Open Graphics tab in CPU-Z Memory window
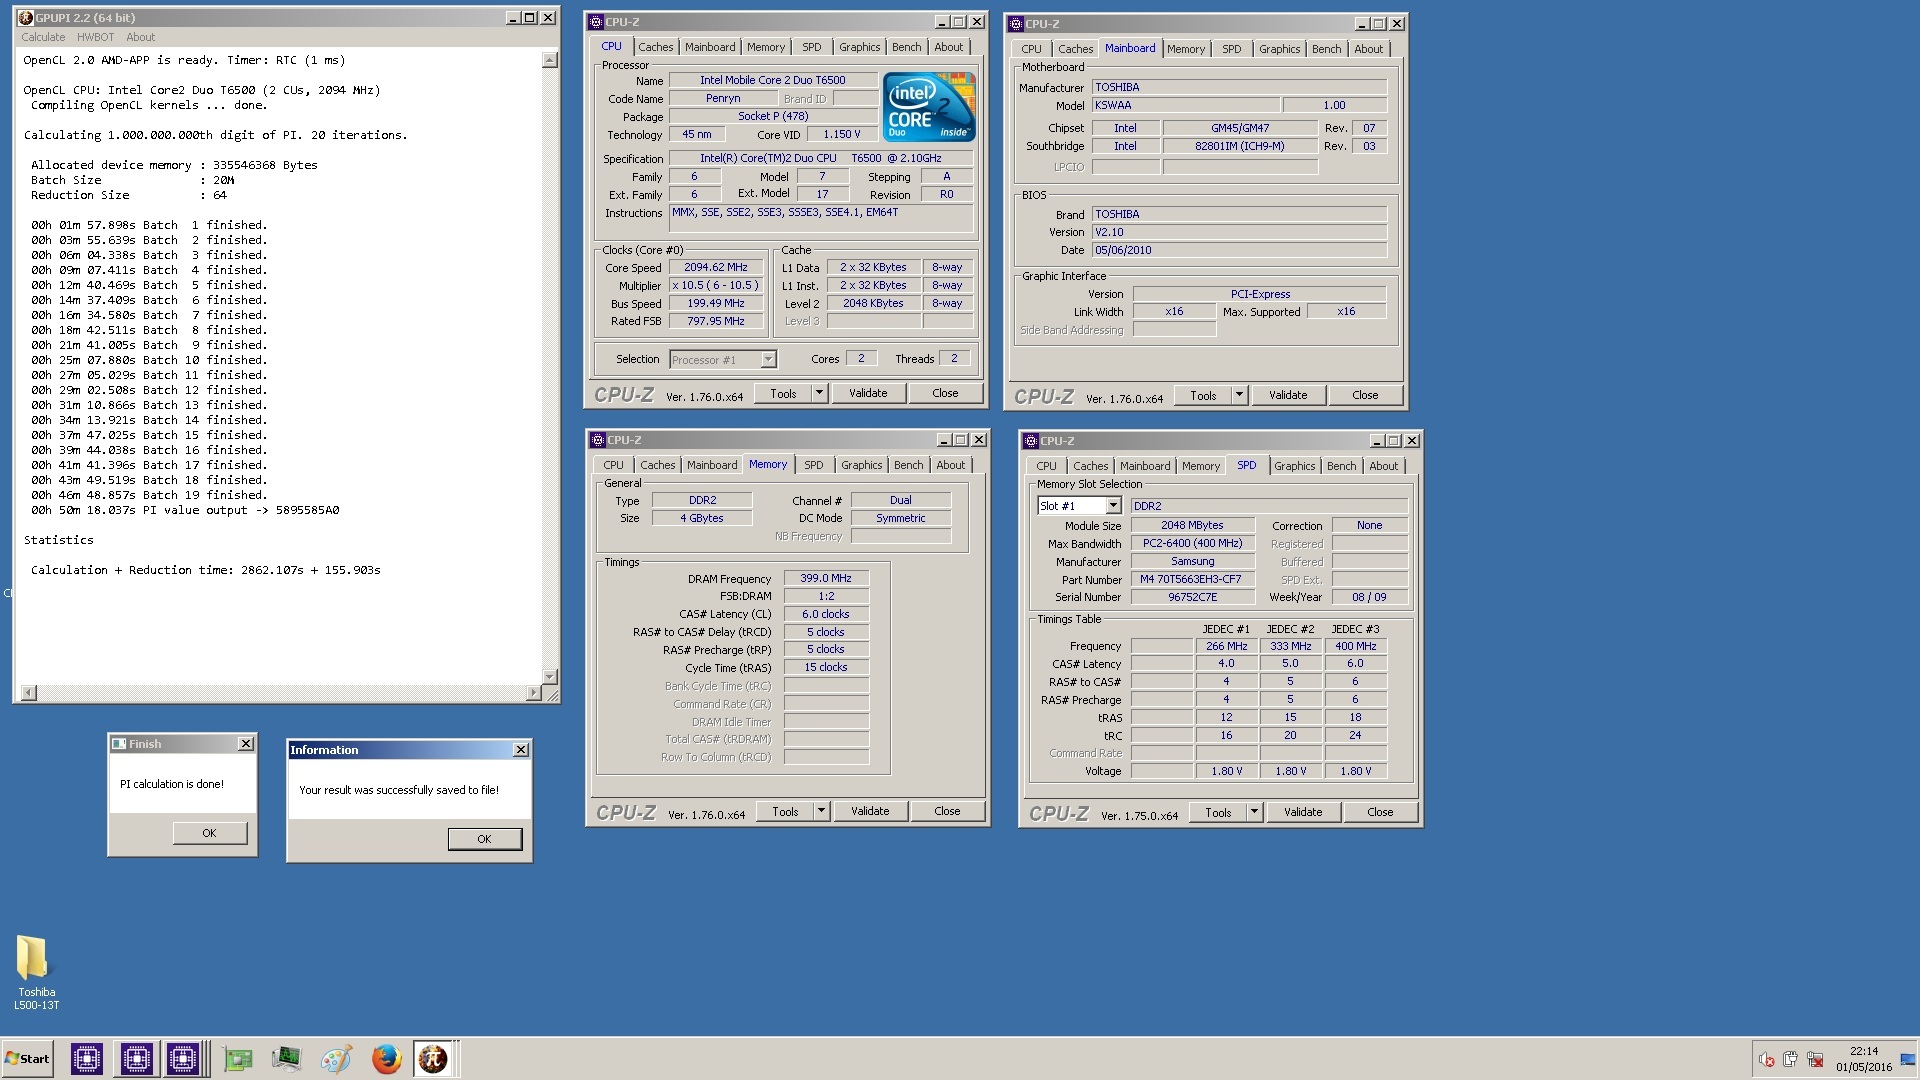This screenshot has width=1920, height=1080. pyautogui.click(x=861, y=465)
